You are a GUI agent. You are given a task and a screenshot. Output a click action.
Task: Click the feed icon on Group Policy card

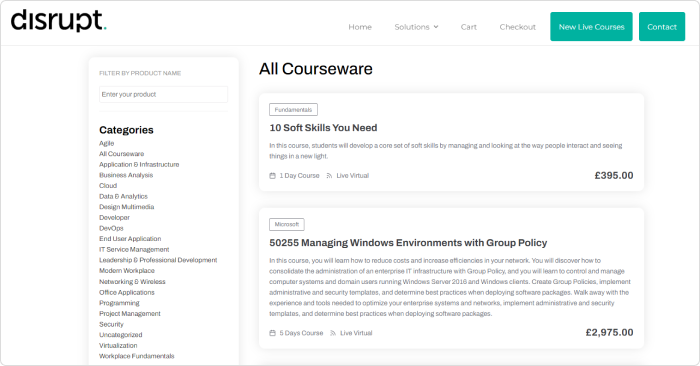point(333,333)
